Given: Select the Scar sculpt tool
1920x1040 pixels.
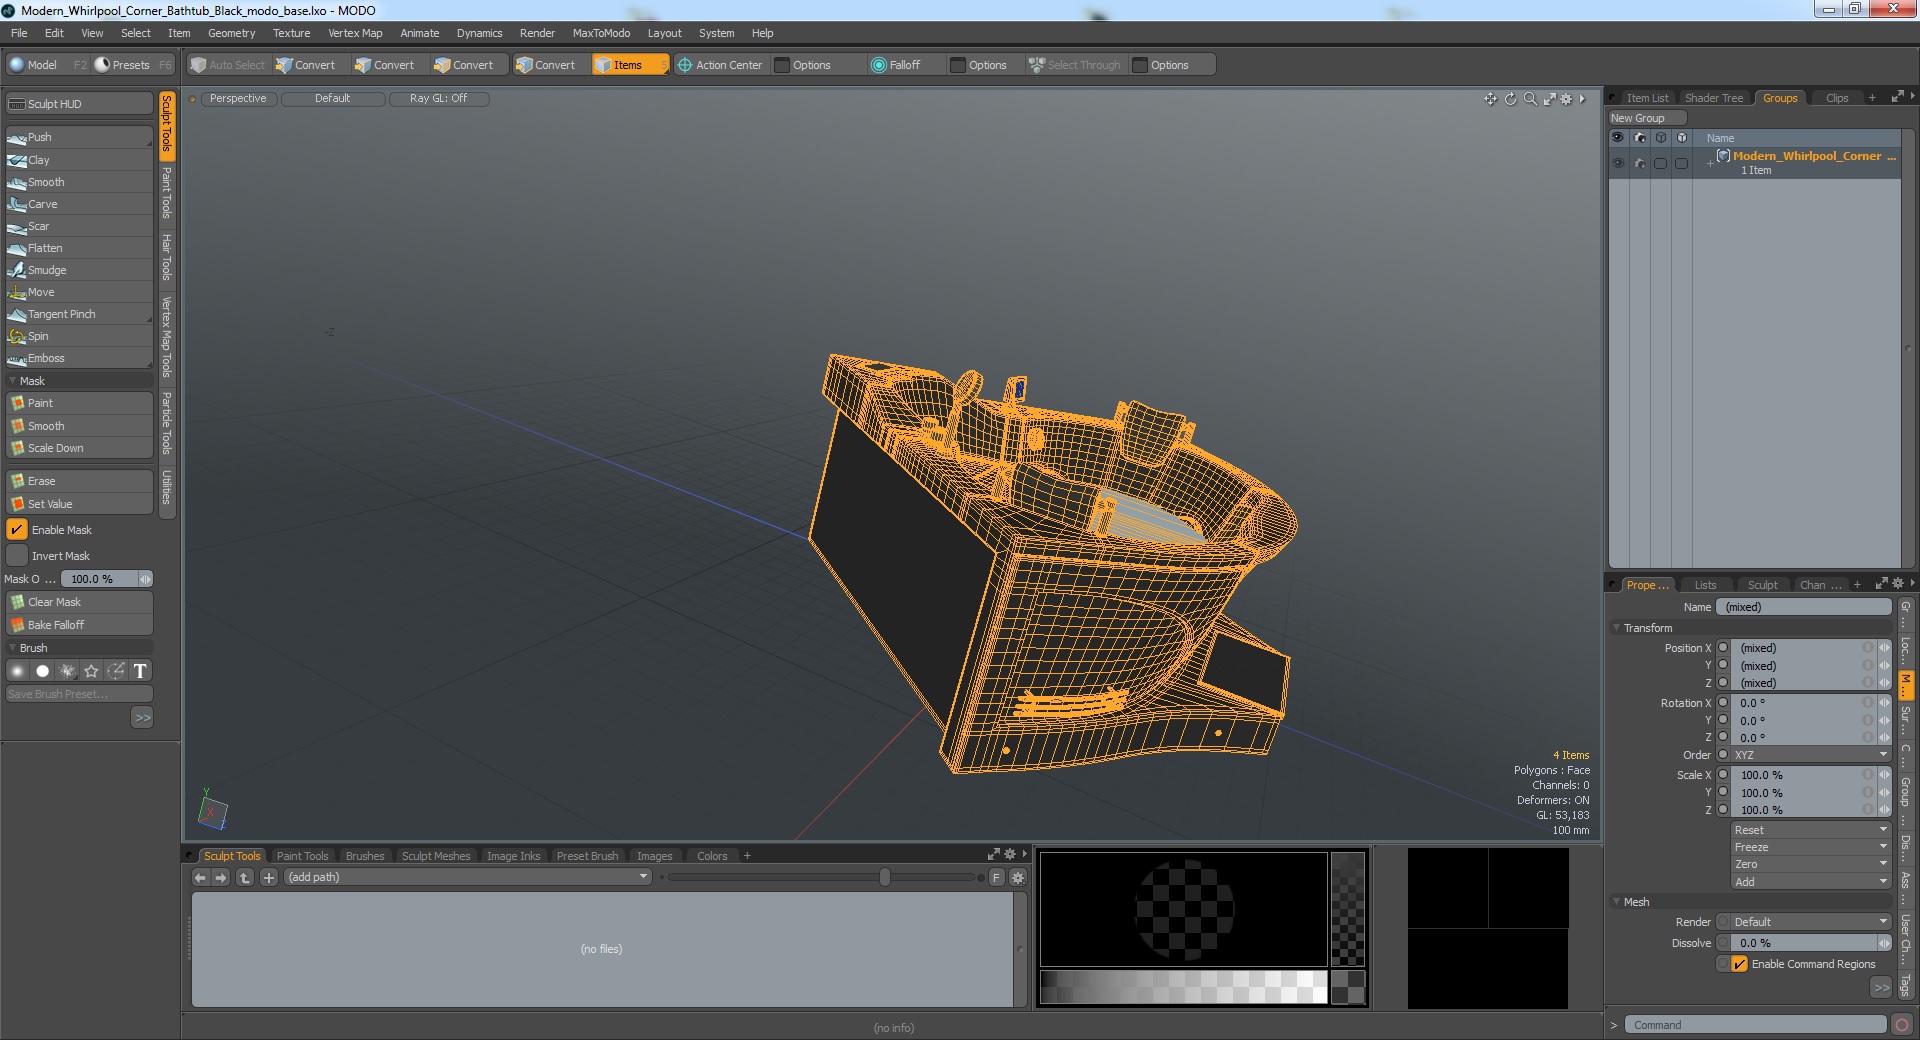Looking at the screenshot, I should coord(79,226).
